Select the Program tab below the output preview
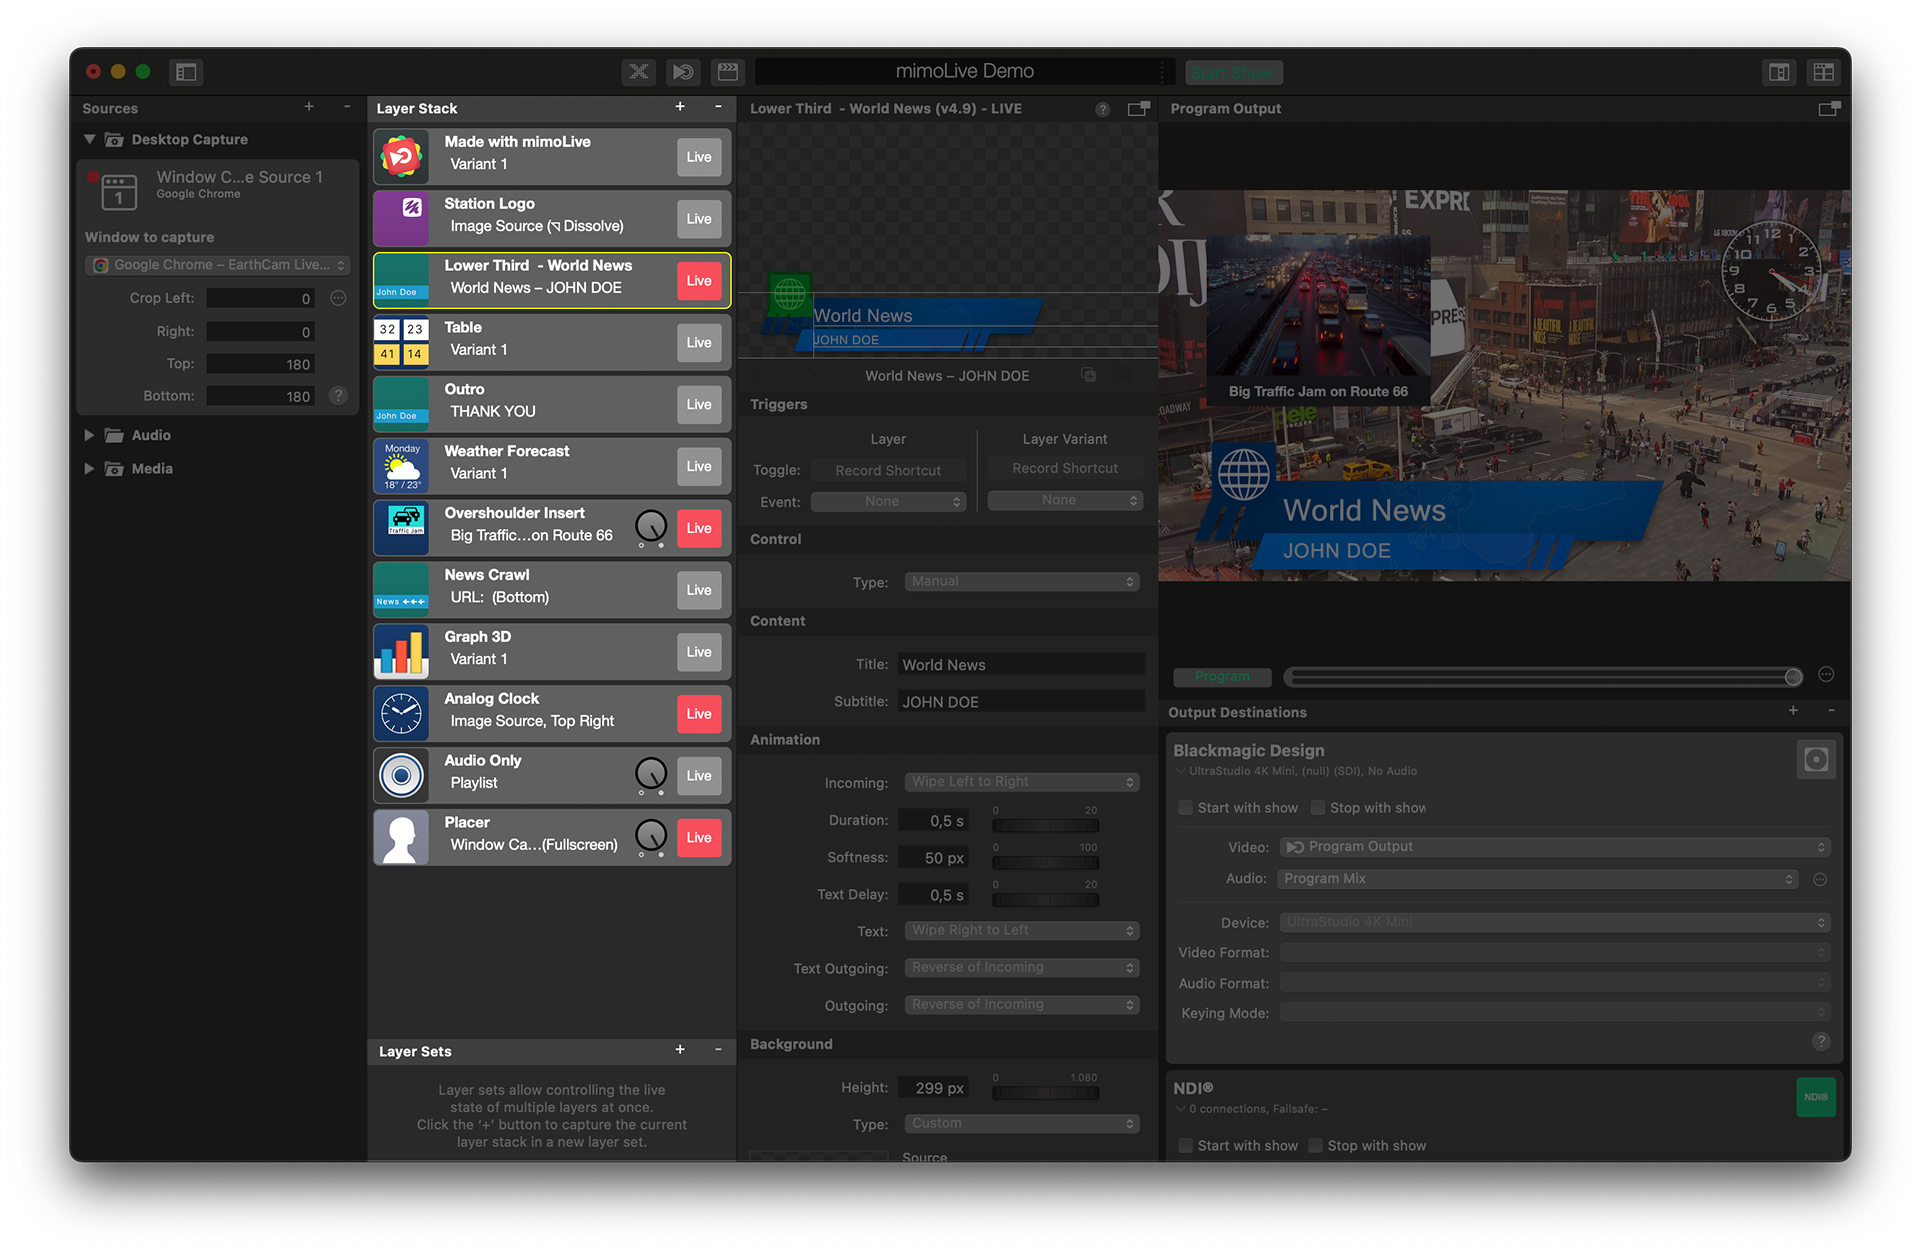Screen dimensions: 1920x1252 coord(1221,676)
